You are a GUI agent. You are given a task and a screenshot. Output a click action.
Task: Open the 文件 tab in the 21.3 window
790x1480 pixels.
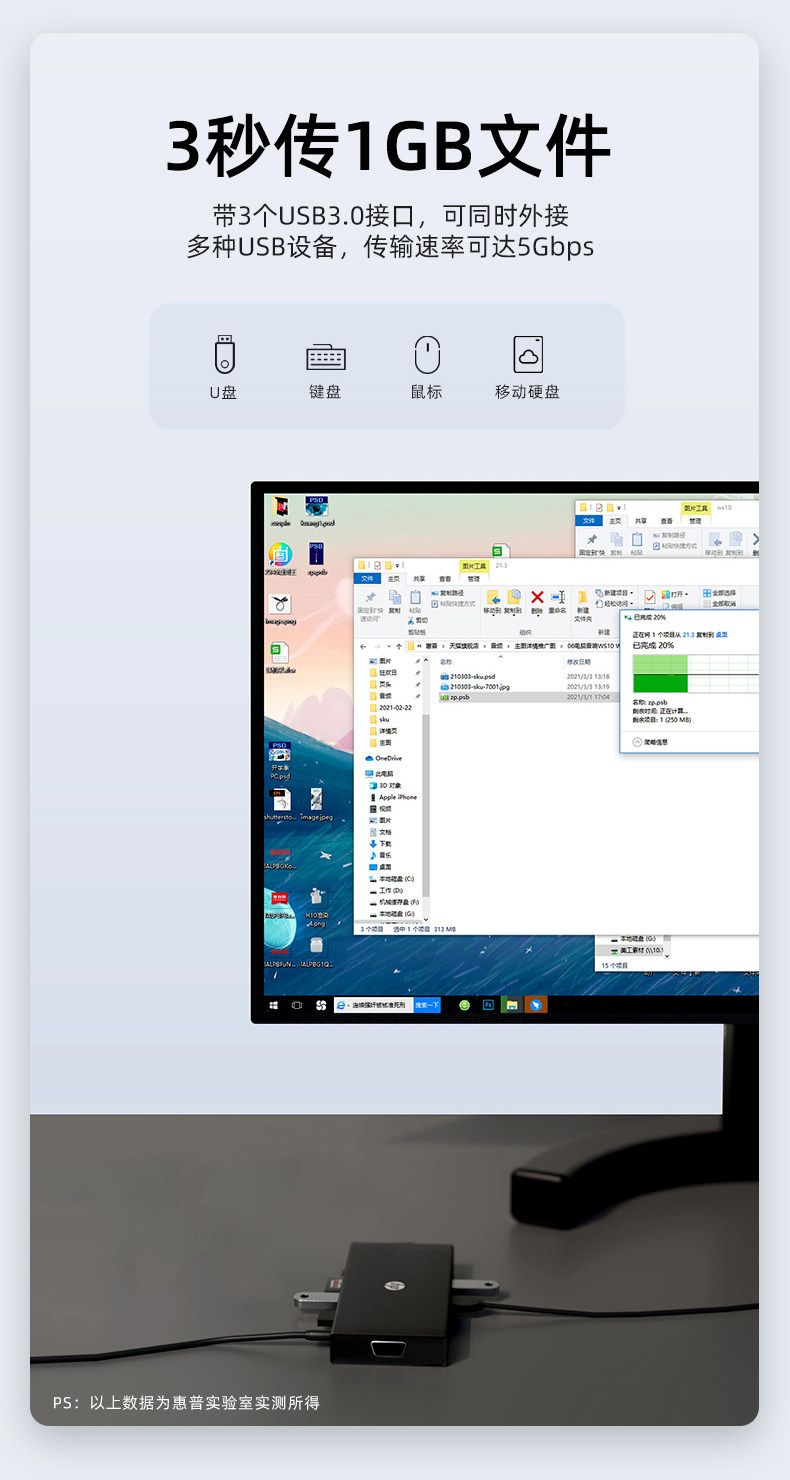coord(367,579)
